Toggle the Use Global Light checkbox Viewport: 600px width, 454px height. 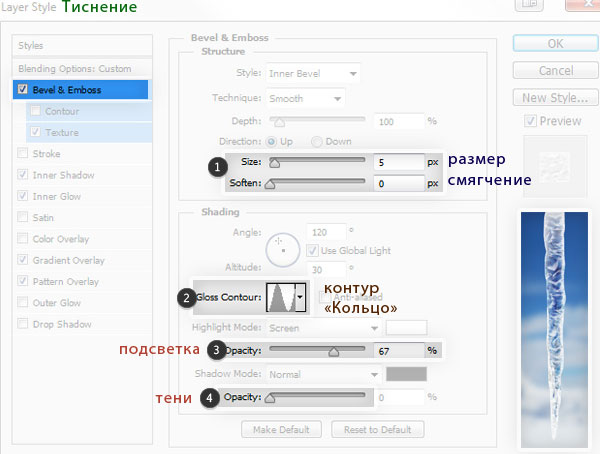click(x=312, y=251)
